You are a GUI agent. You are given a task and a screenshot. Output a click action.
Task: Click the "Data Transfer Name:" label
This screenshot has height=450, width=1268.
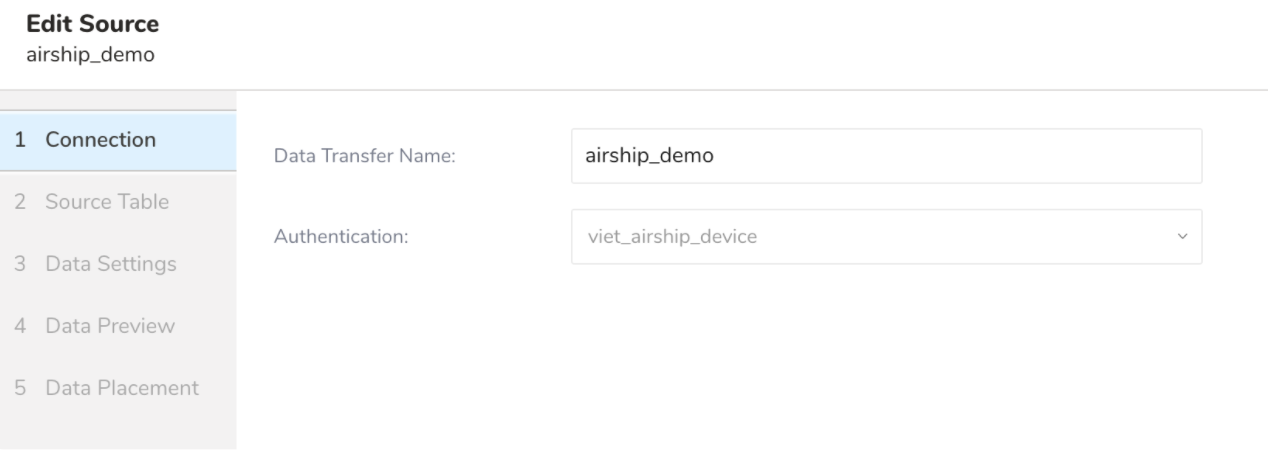365,156
